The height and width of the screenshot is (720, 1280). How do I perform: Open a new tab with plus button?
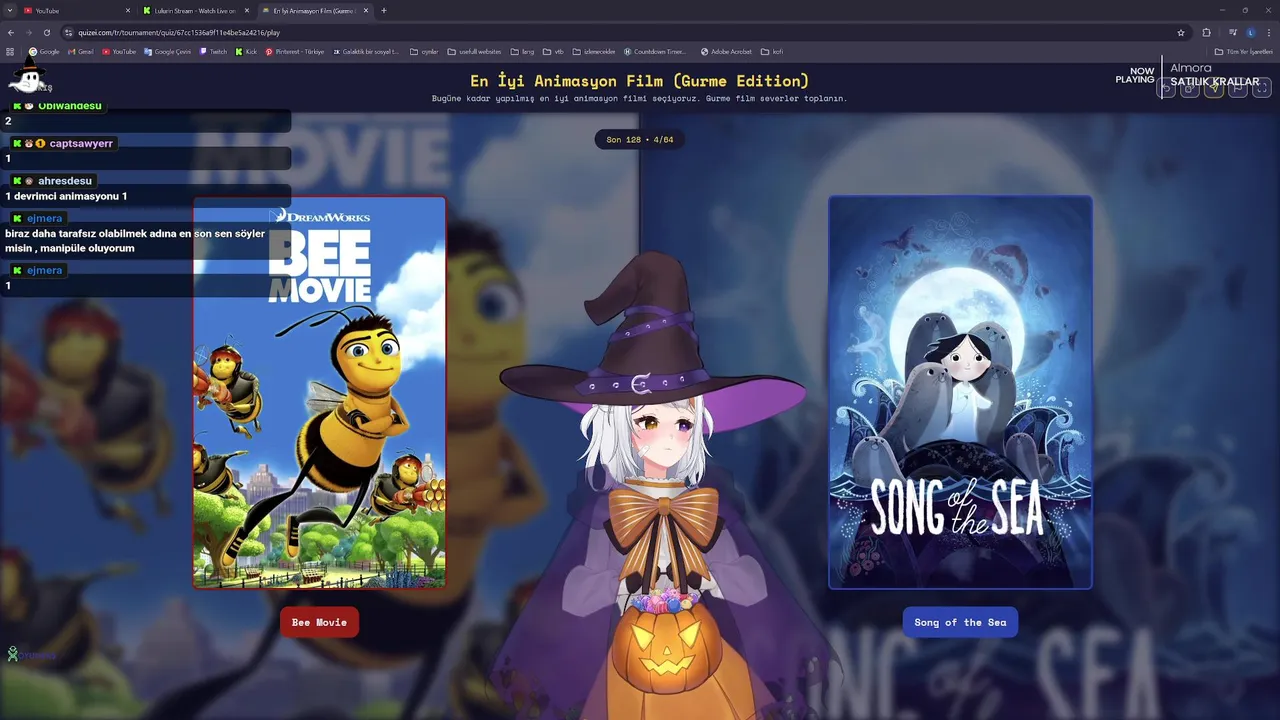tap(384, 10)
